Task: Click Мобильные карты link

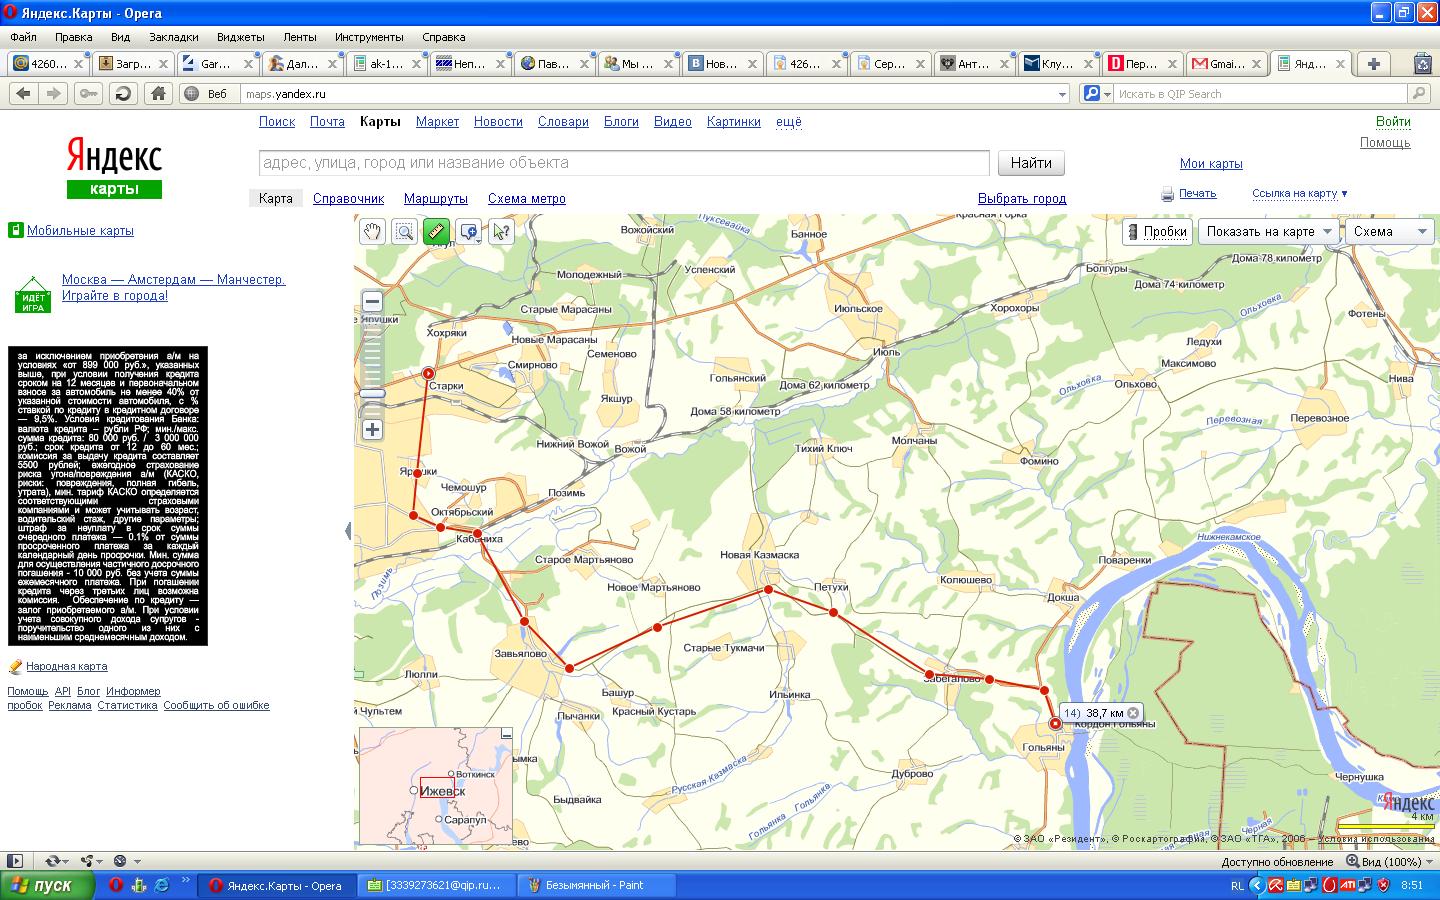Action: coord(80,230)
